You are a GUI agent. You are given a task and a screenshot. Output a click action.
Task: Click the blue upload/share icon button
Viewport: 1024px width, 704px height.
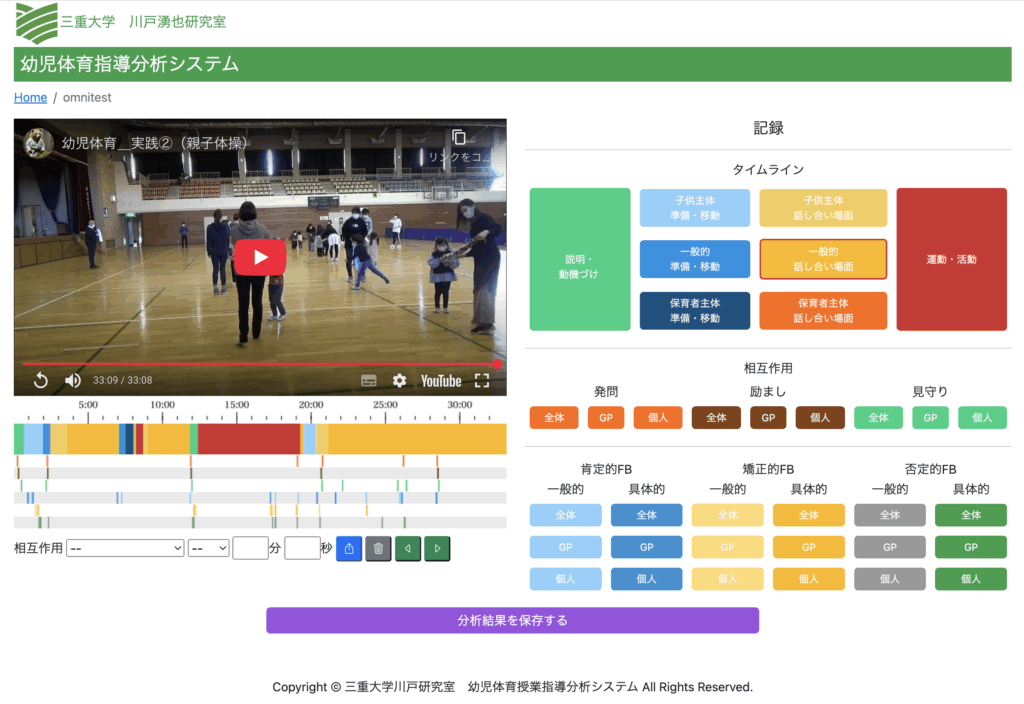click(x=349, y=548)
